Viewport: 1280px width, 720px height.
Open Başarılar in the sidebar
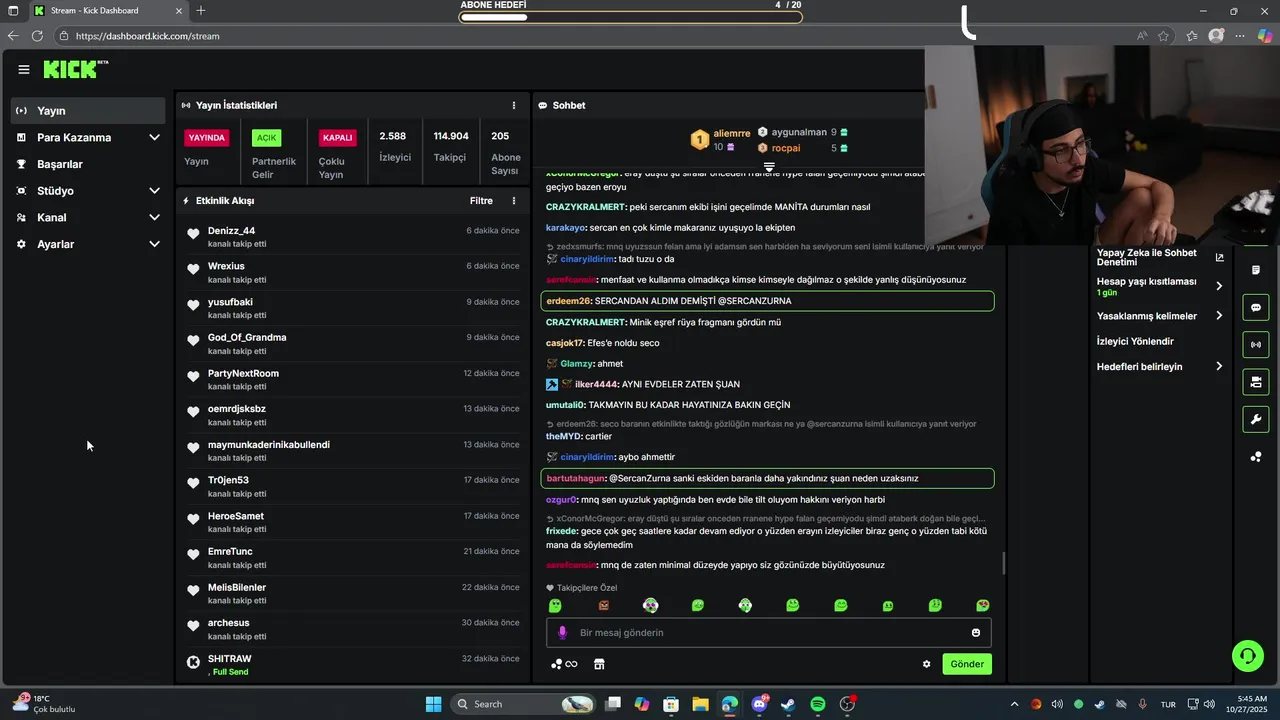pyautogui.click(x=88, y=164)
